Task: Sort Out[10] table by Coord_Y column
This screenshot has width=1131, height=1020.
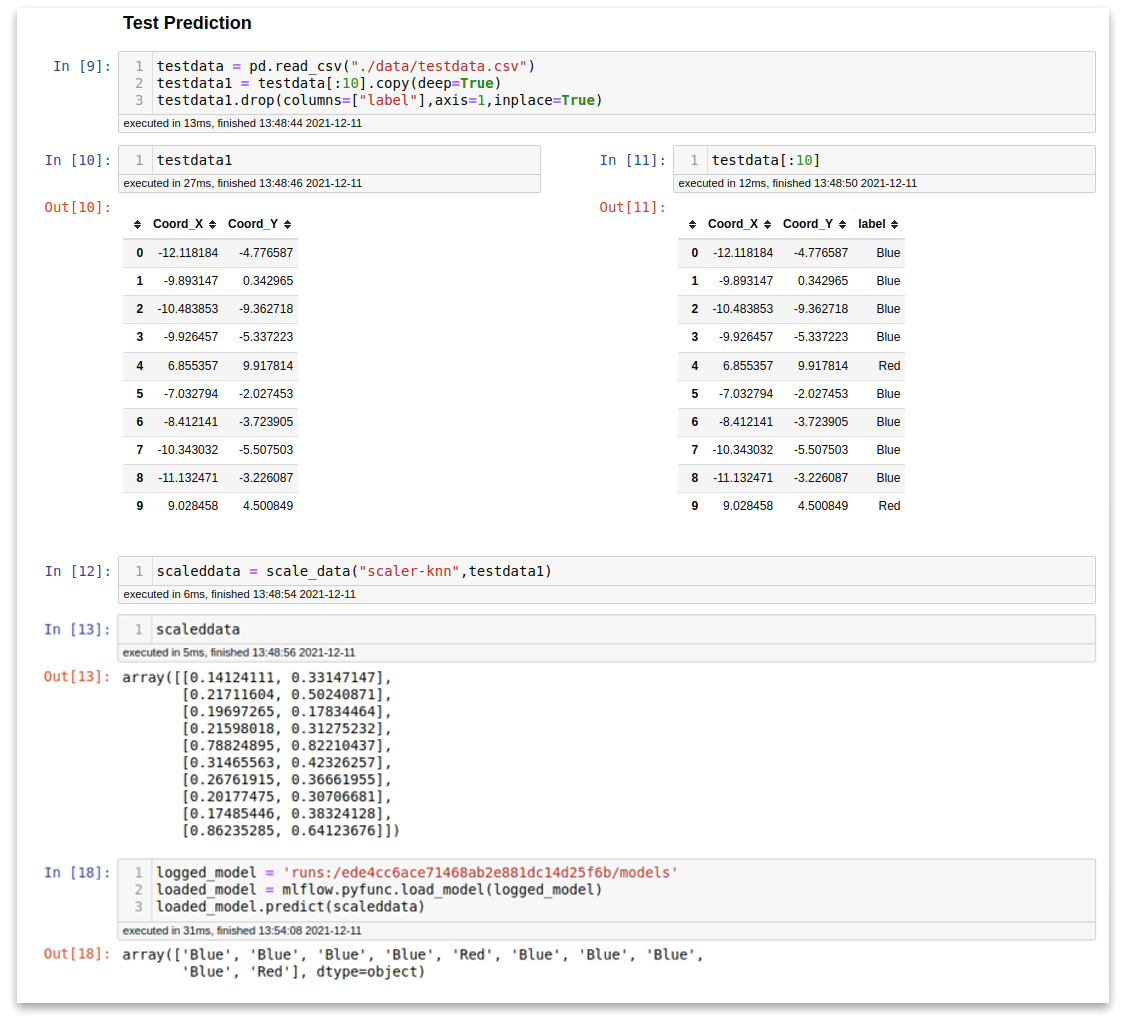Action: (287, 225)
